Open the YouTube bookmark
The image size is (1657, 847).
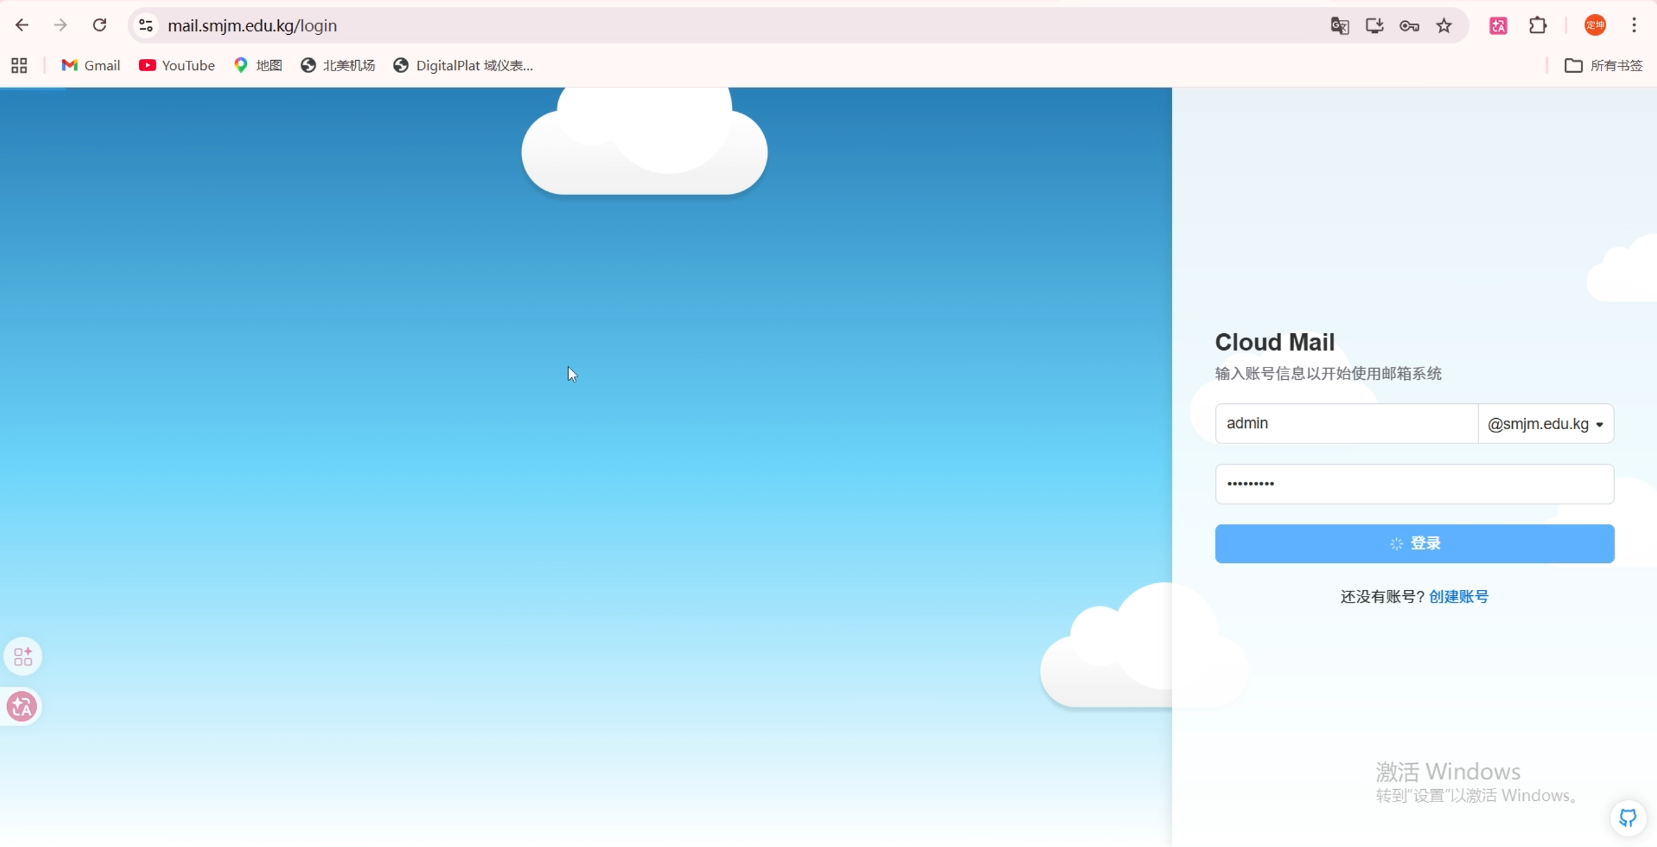(x=177, y=65)
